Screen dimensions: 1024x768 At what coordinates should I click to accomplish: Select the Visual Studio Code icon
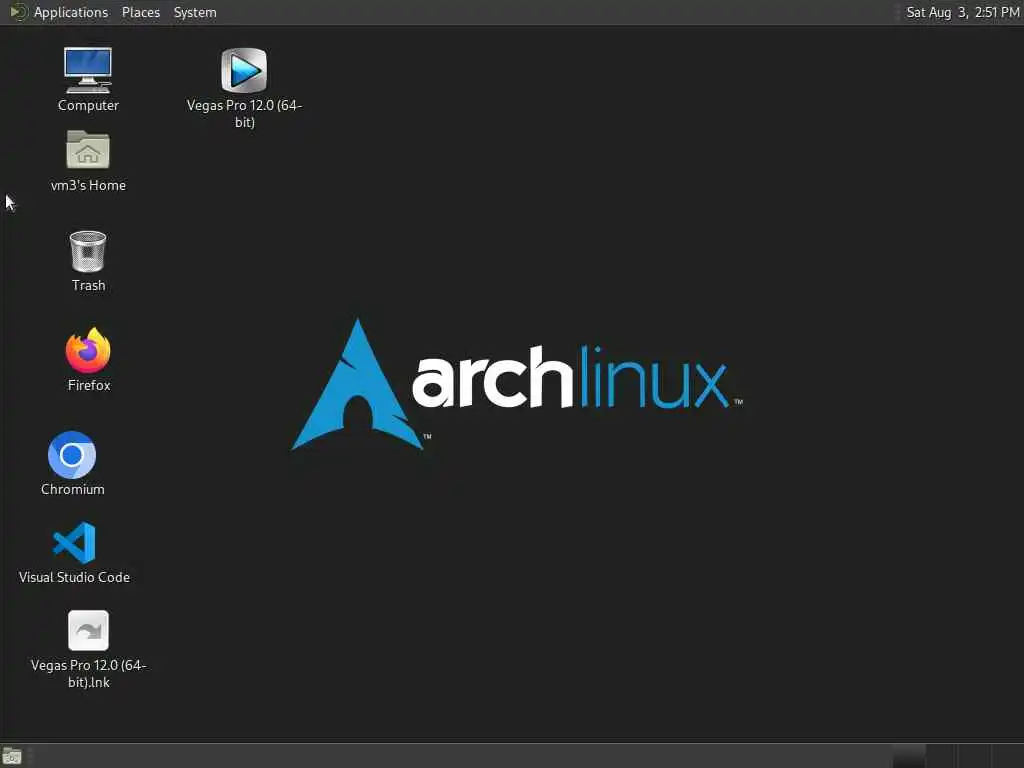74,543
